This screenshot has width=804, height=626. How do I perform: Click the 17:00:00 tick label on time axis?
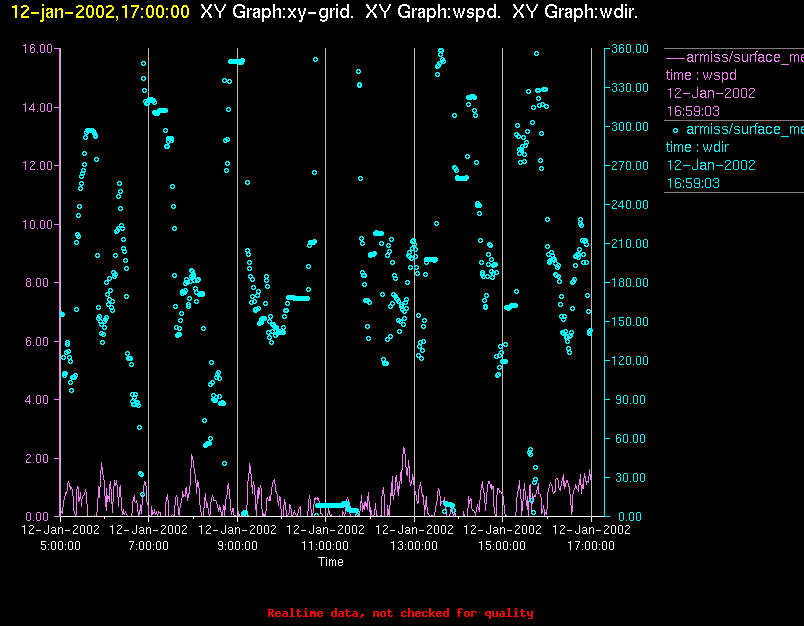pyautogui.click(x=590, y=546)
